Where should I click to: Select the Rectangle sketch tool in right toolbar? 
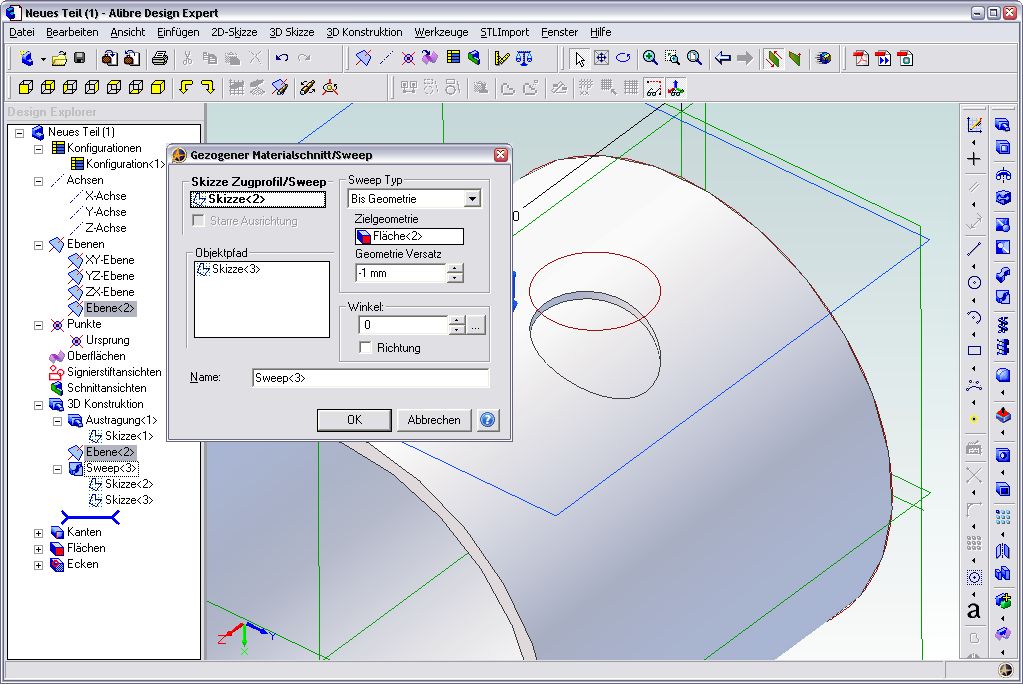pos(974,350)
